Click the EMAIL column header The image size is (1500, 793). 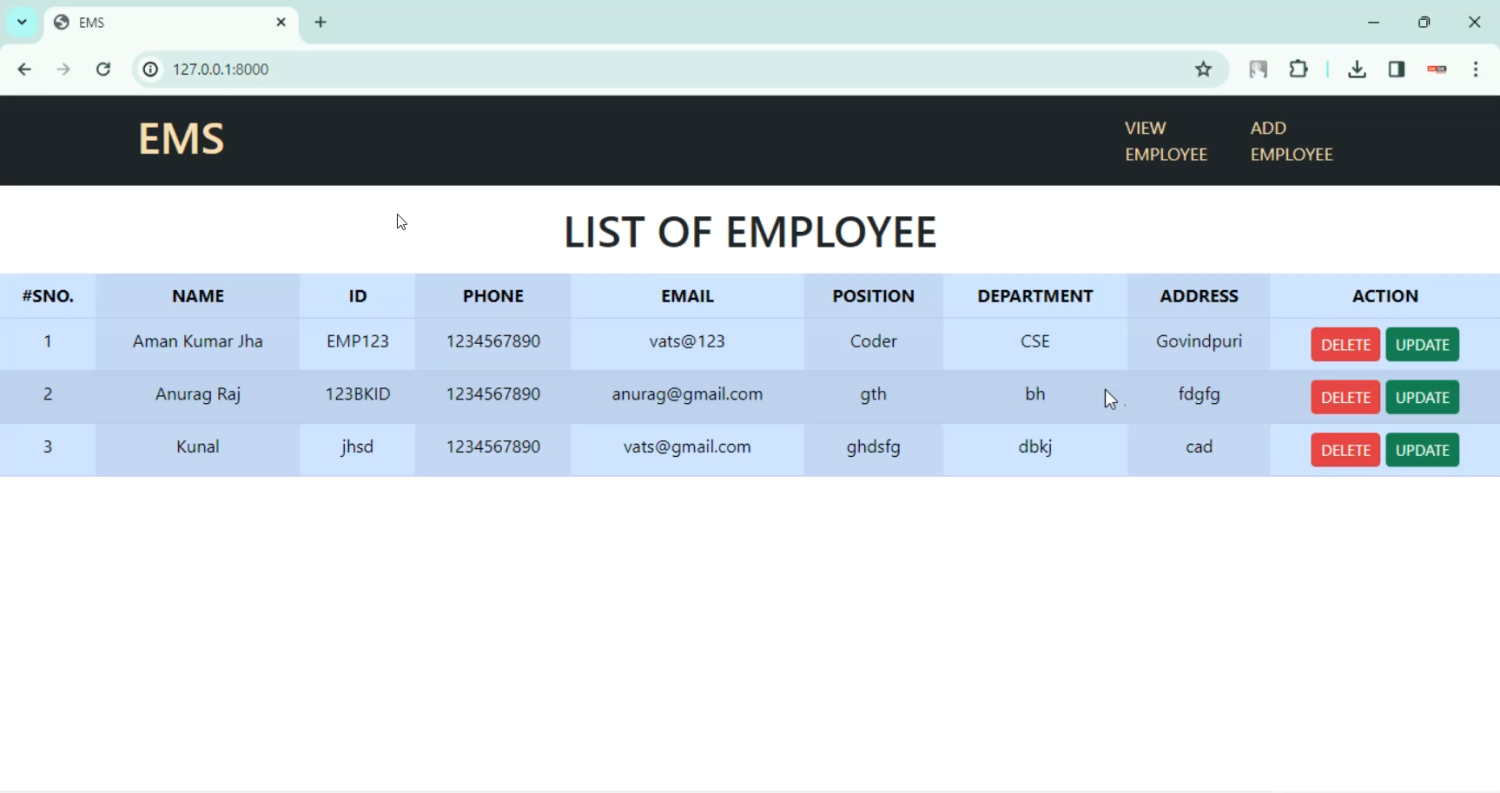click(x=687, y=296)
